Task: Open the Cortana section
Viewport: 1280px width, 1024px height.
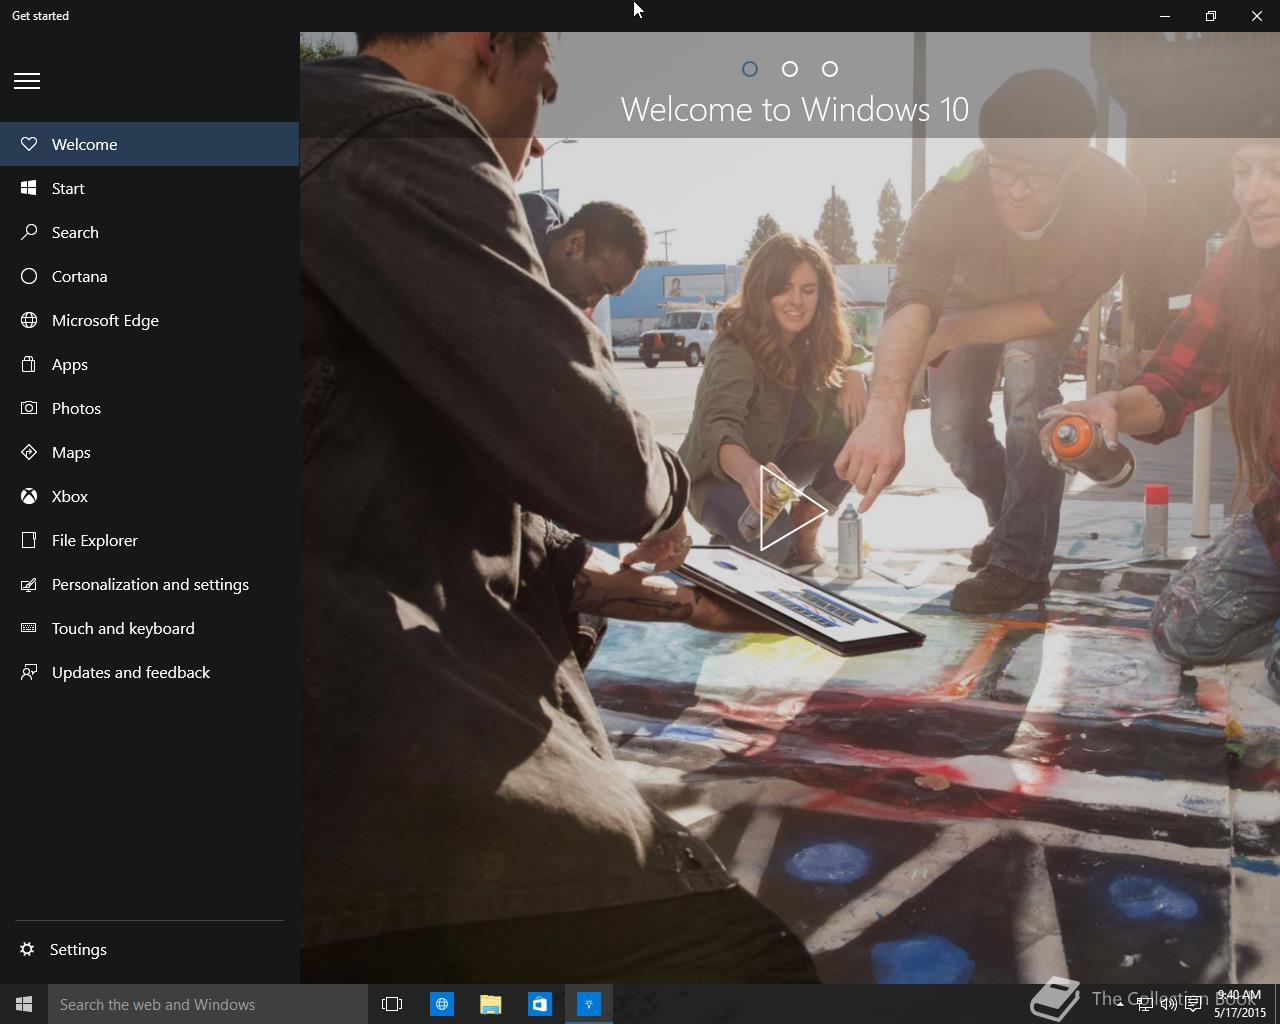Action: (x=150, y=276)
